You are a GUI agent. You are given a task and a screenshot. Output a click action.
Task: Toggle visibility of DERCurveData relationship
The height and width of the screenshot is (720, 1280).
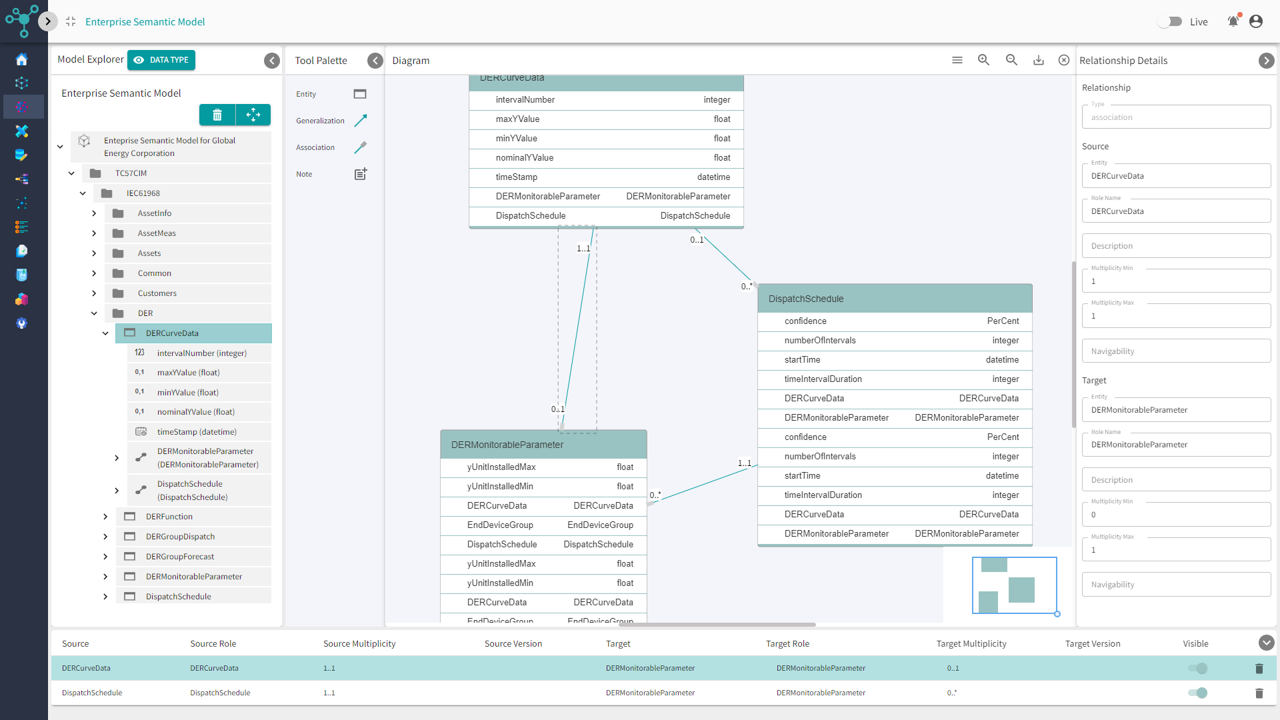coord(1197,668)
